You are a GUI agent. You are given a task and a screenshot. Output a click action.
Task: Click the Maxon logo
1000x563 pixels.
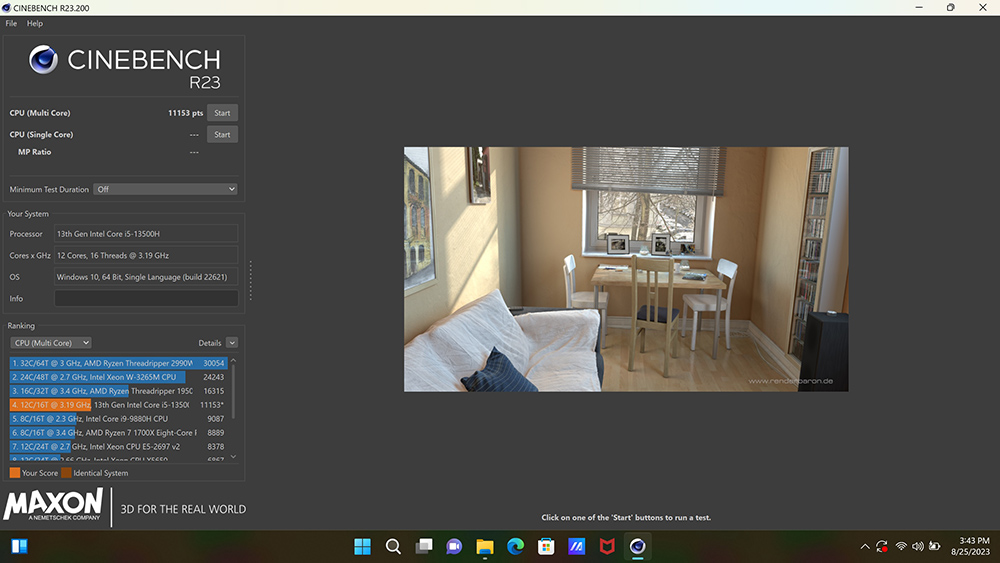point(54,505)
